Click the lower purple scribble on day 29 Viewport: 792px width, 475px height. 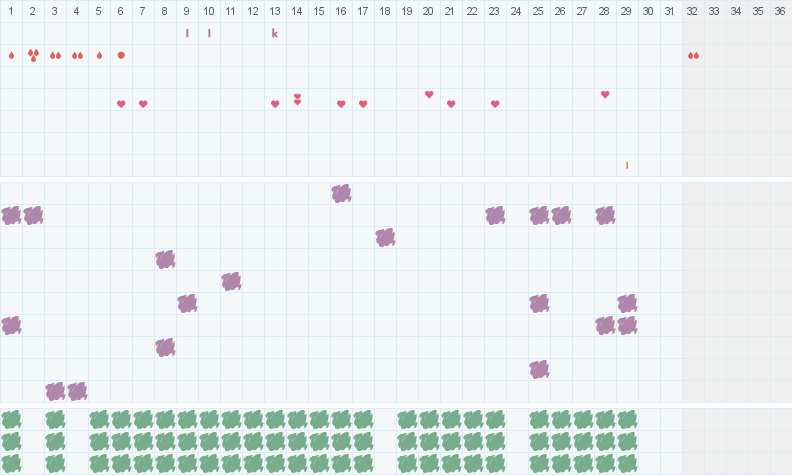click(x=627, y=325)
